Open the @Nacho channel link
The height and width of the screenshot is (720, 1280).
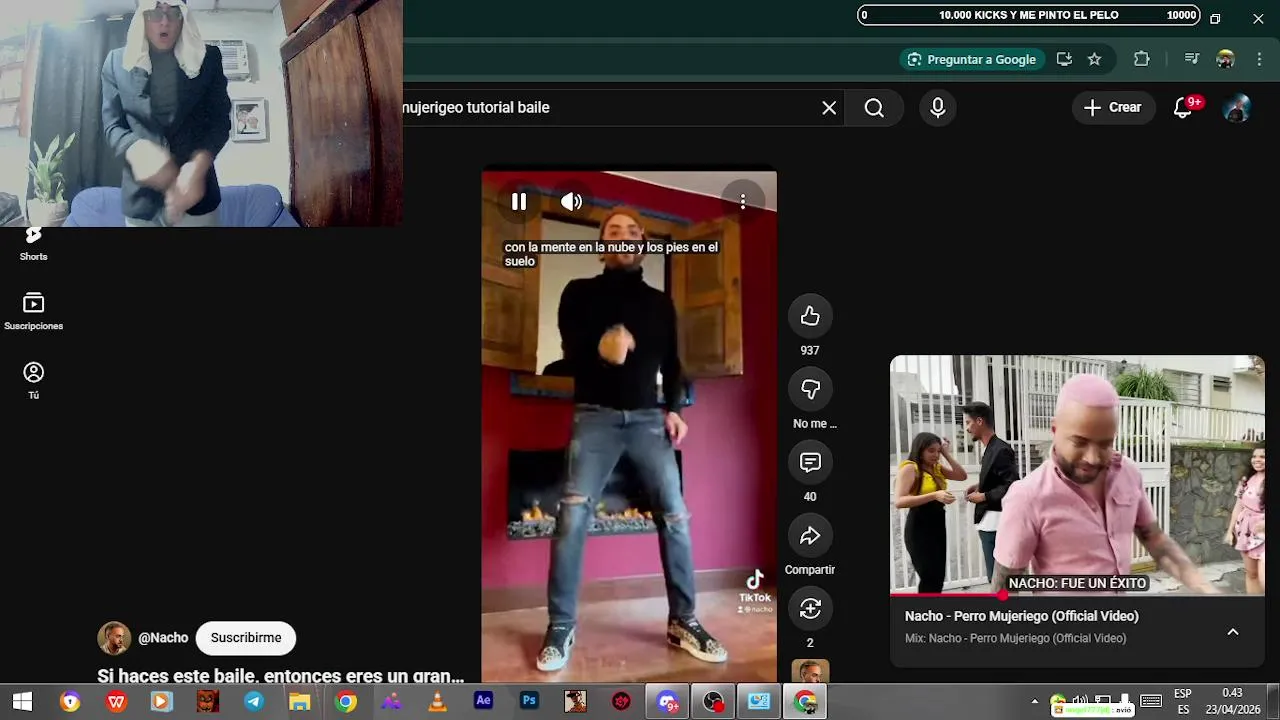pyautogui.click(x=163, y=638)
